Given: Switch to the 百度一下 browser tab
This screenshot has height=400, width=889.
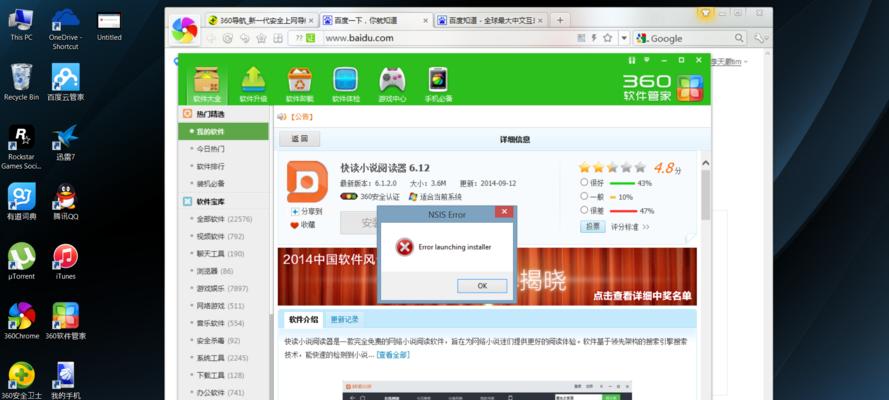Looking at the screenshot, I should click(376, 20).
